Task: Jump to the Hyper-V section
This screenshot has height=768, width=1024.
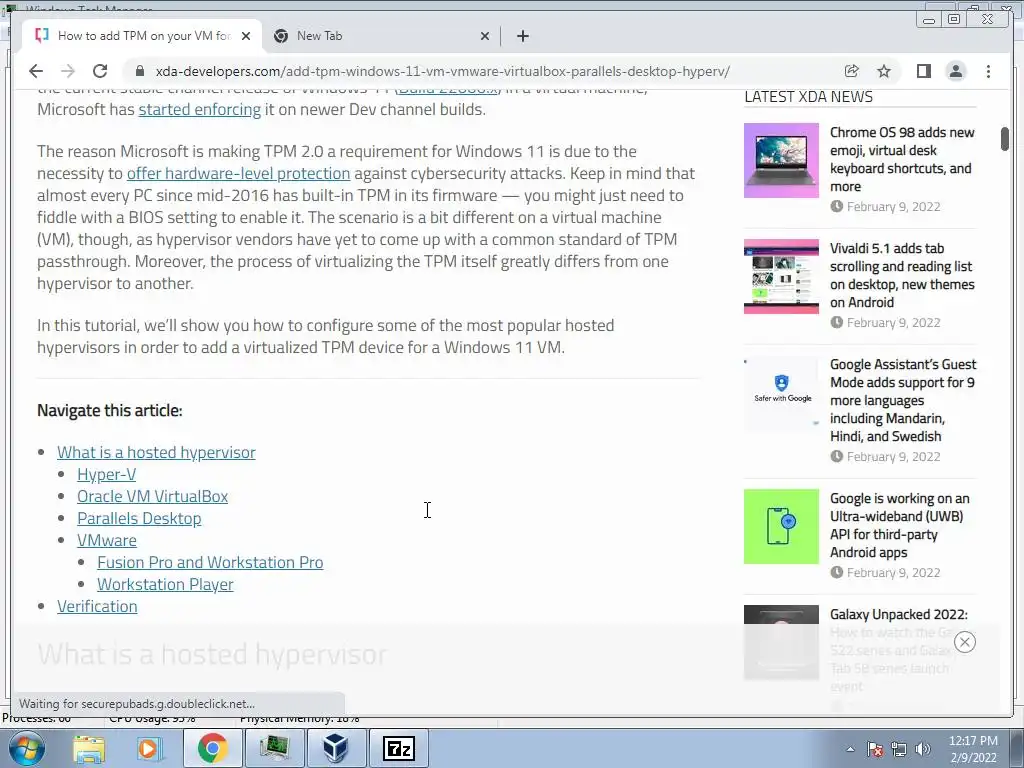Action: click(106, 474)
